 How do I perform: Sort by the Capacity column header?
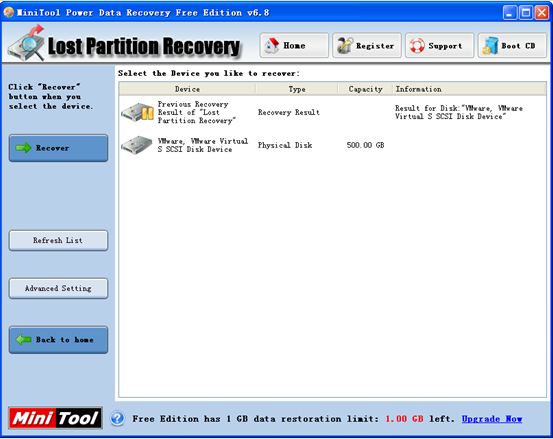[365, 89]
